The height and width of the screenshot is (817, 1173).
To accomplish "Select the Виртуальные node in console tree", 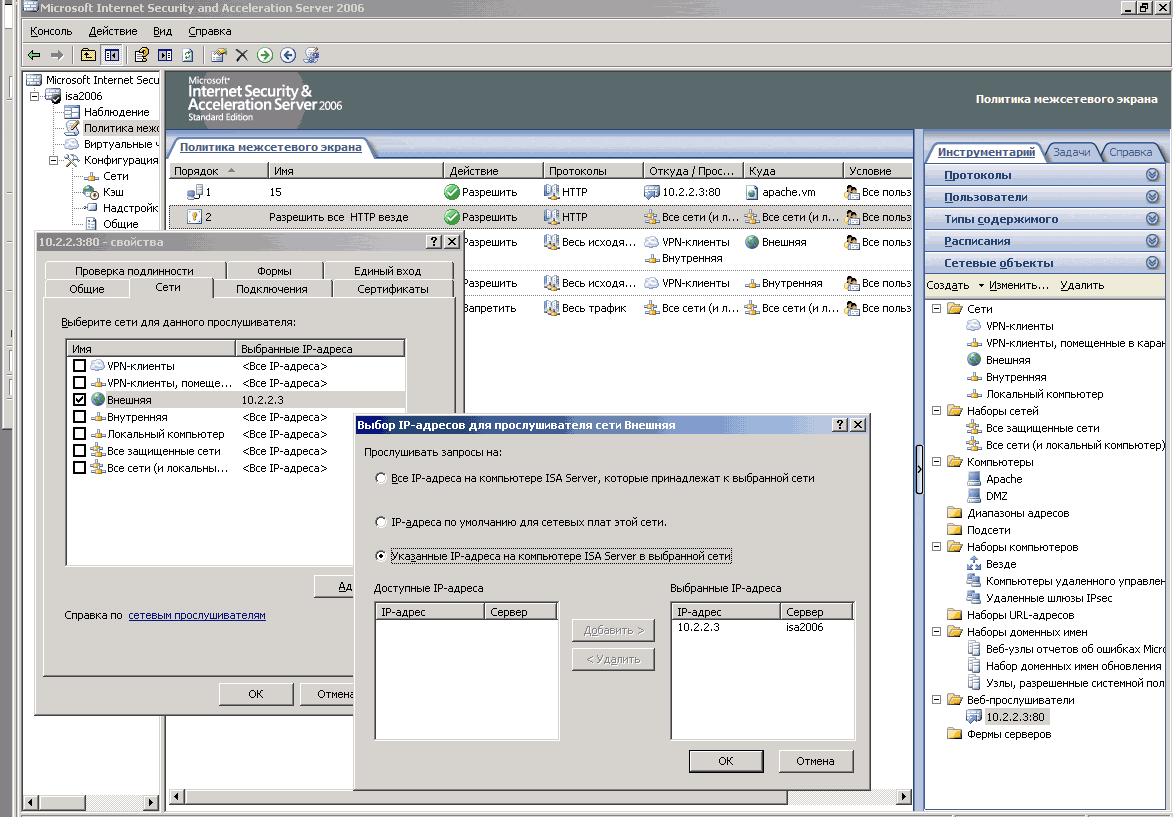I will [x=120, y=144].
